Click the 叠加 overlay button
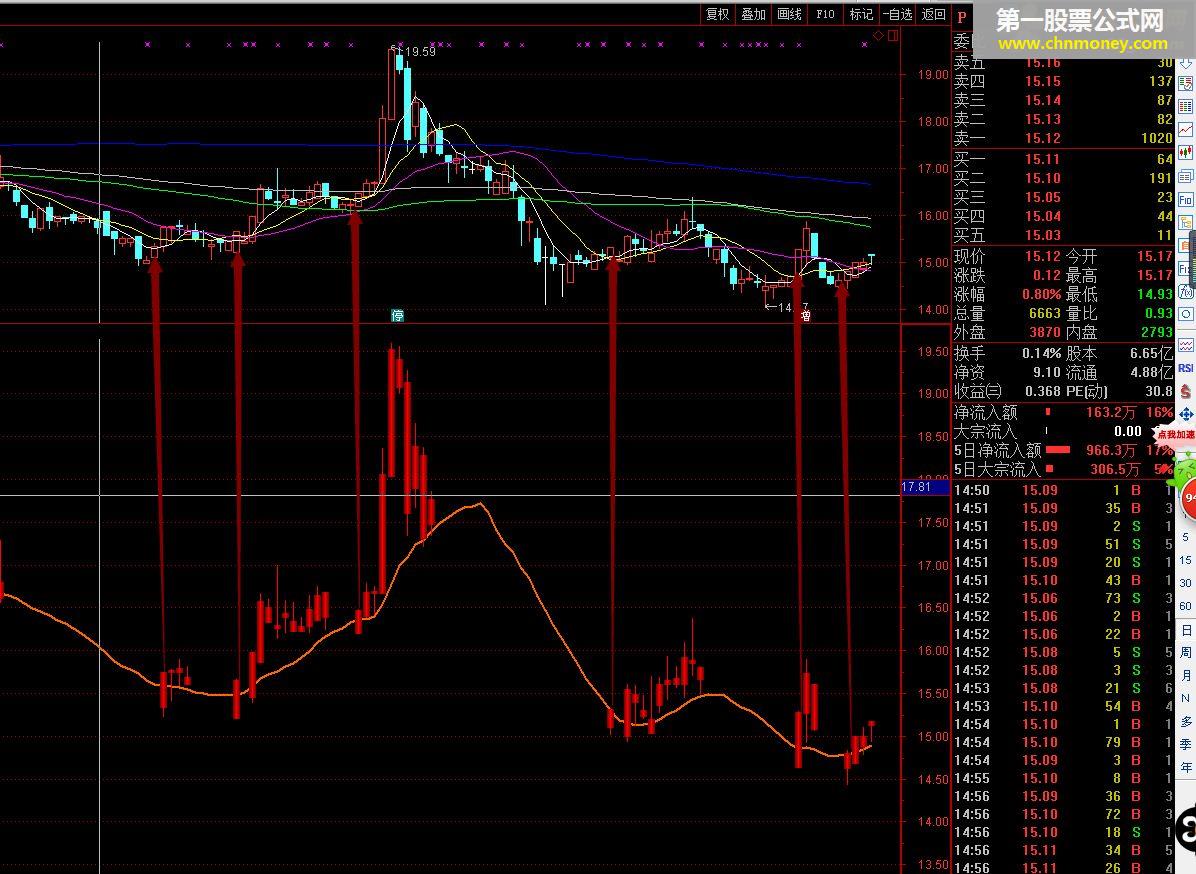1196x874 pixels. (x=754, y=14)
